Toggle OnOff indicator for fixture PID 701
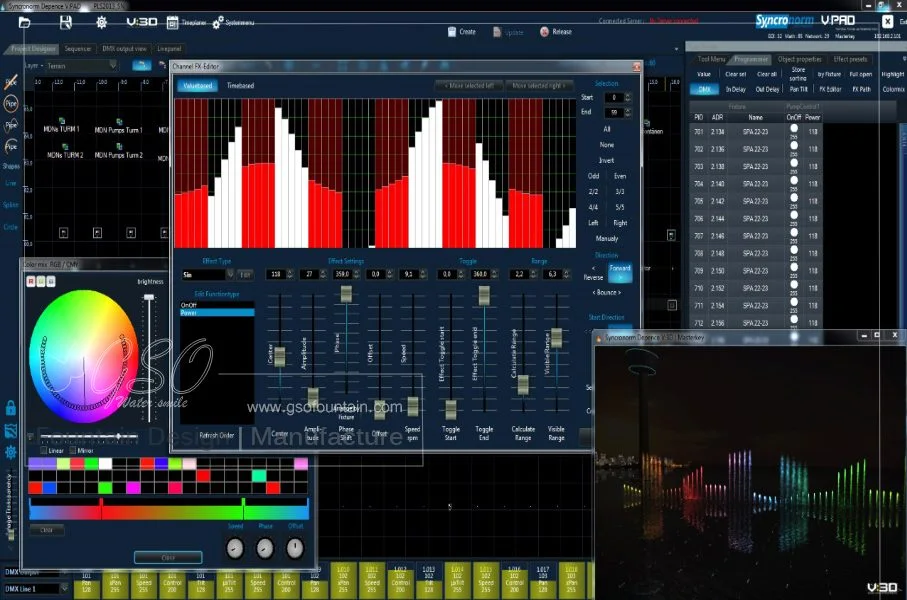907x600 pixels. coord(794,129)
